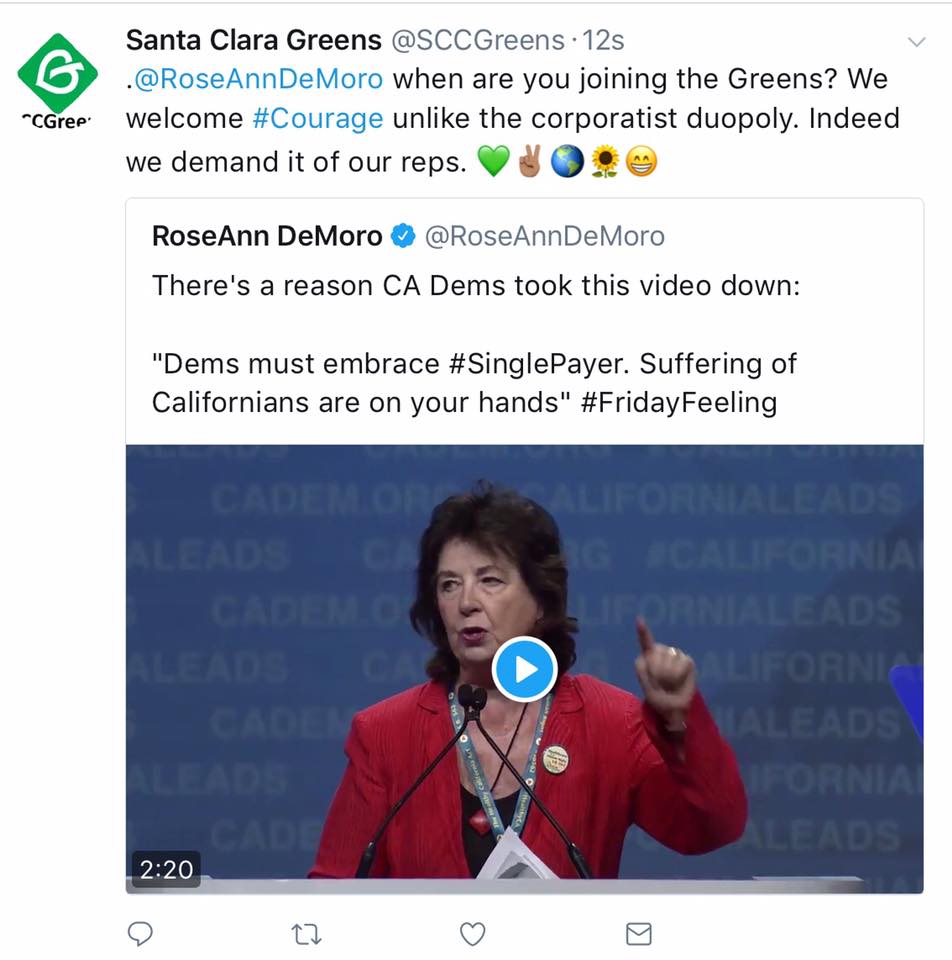Open the #Courage hashtag
The image size is (952, 960).
(x=318, y=118)
